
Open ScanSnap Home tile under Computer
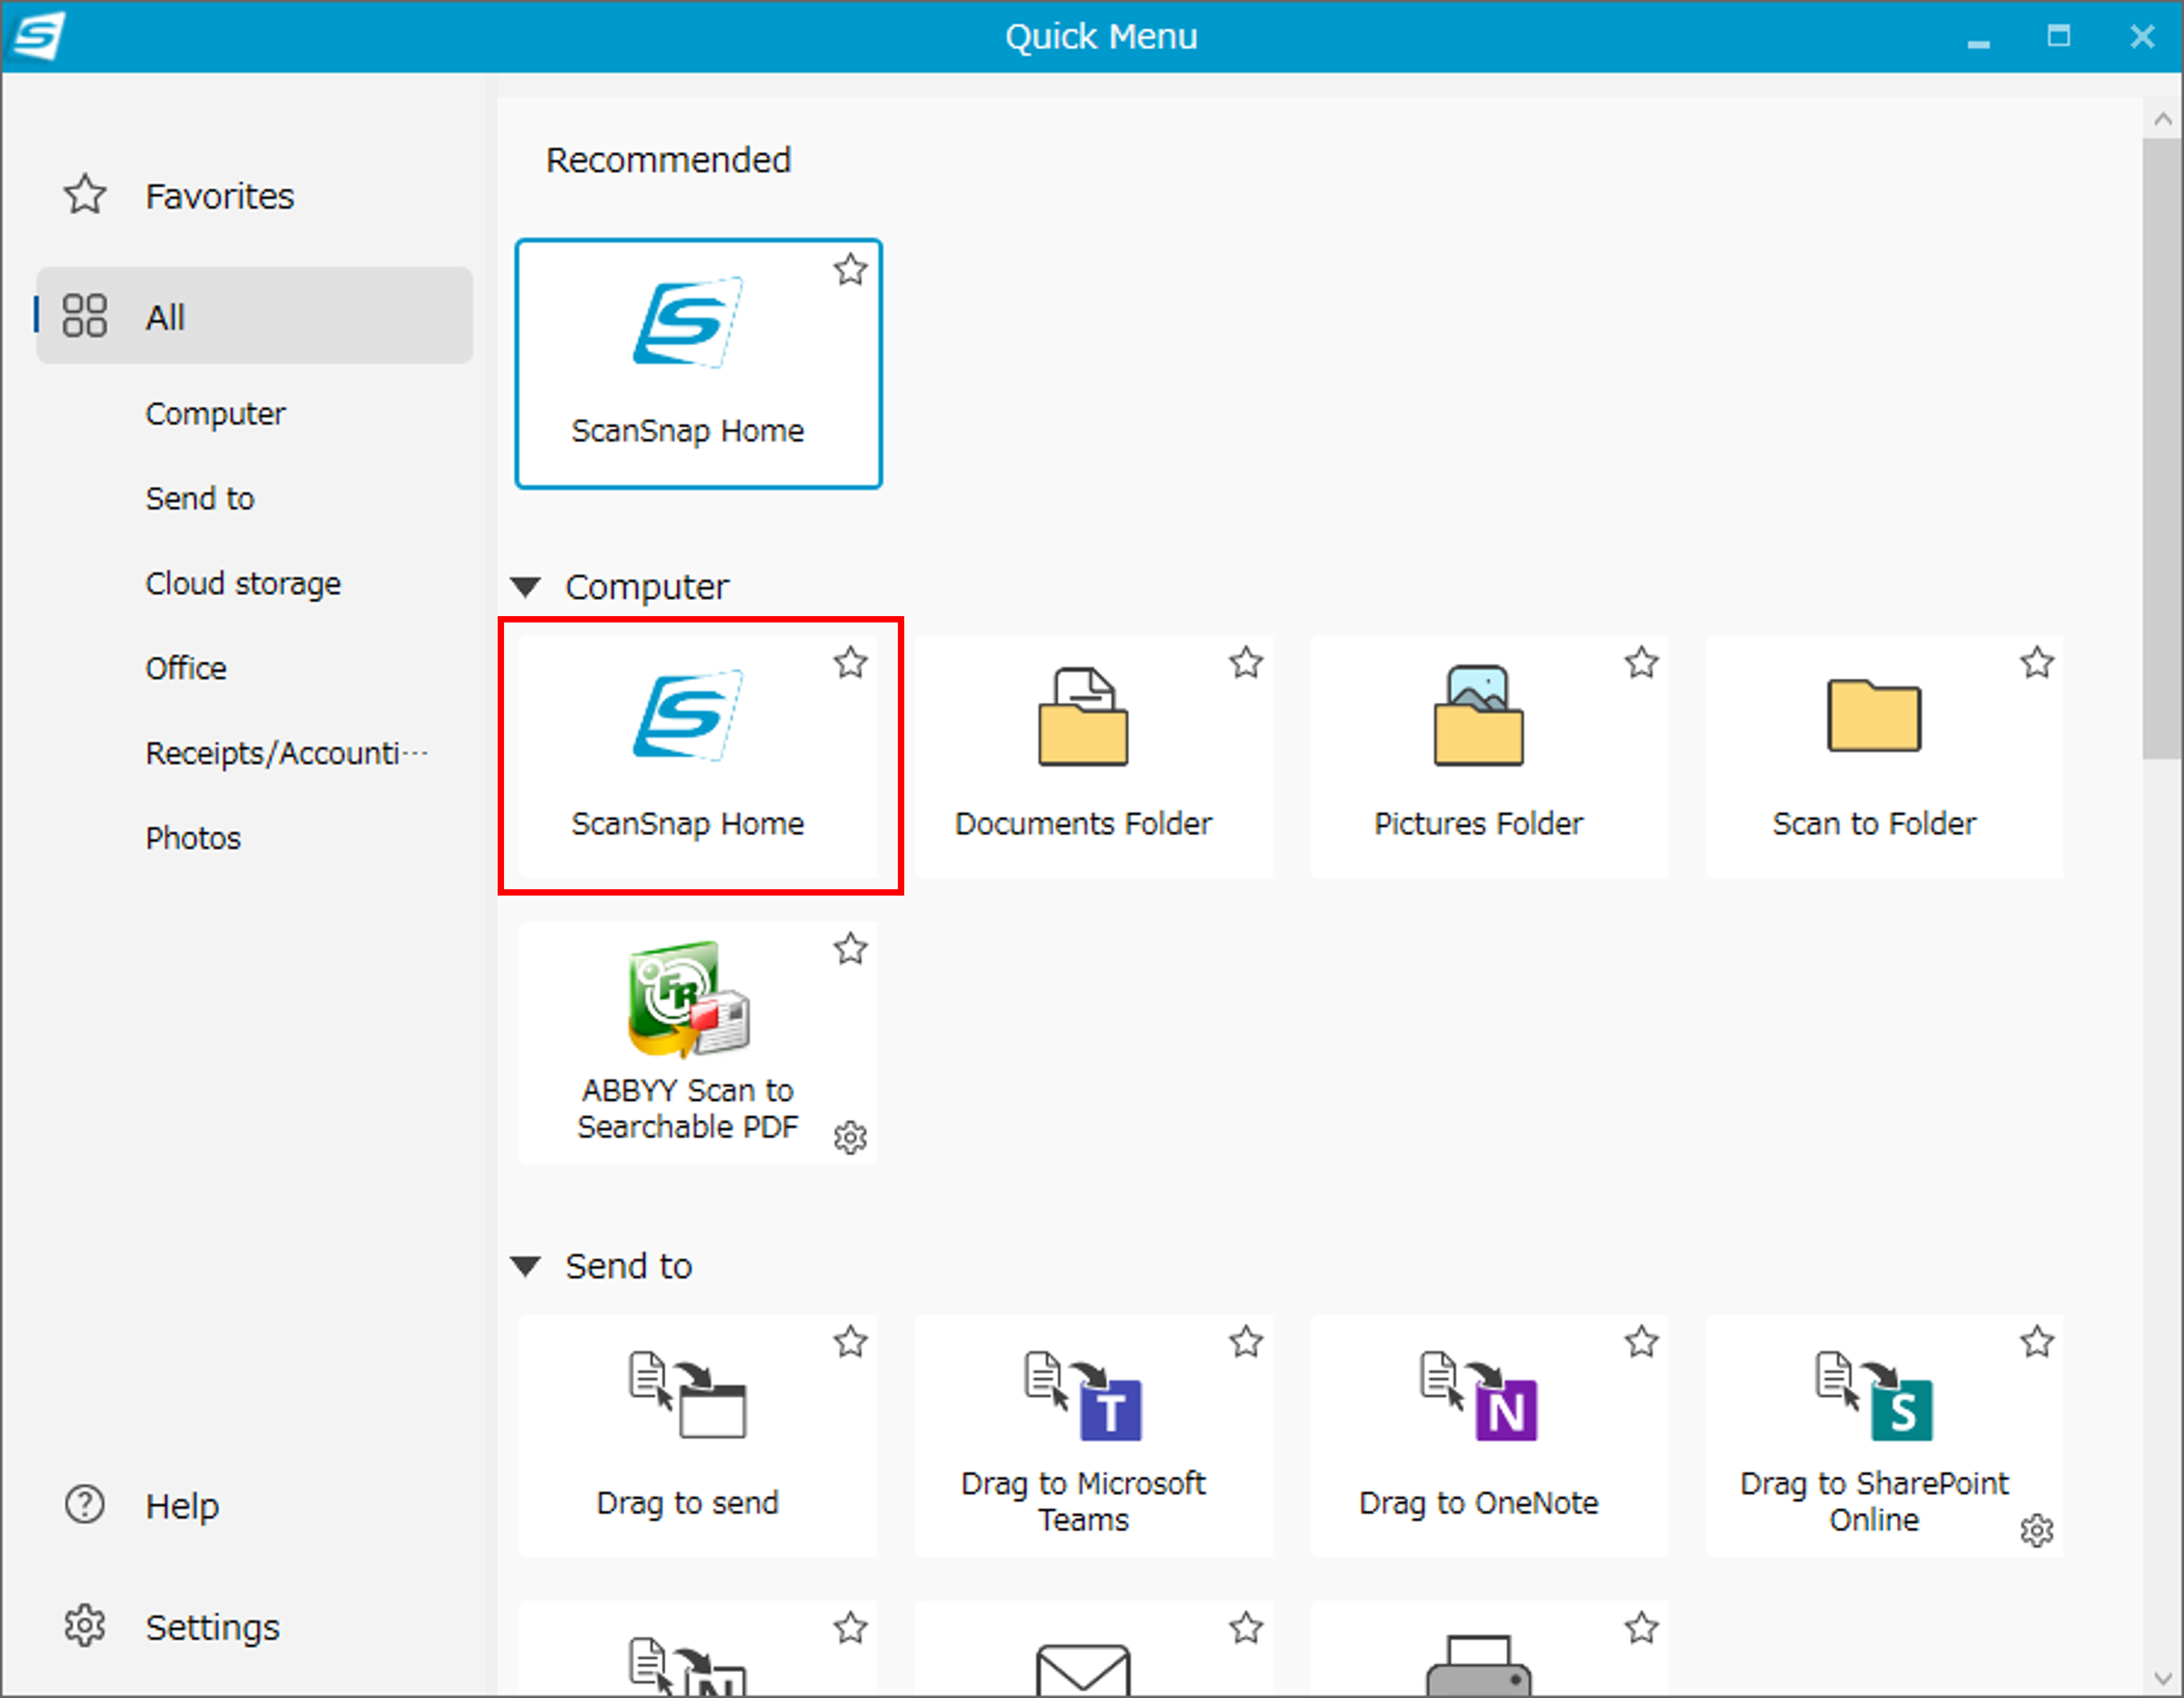click(698, 757)
